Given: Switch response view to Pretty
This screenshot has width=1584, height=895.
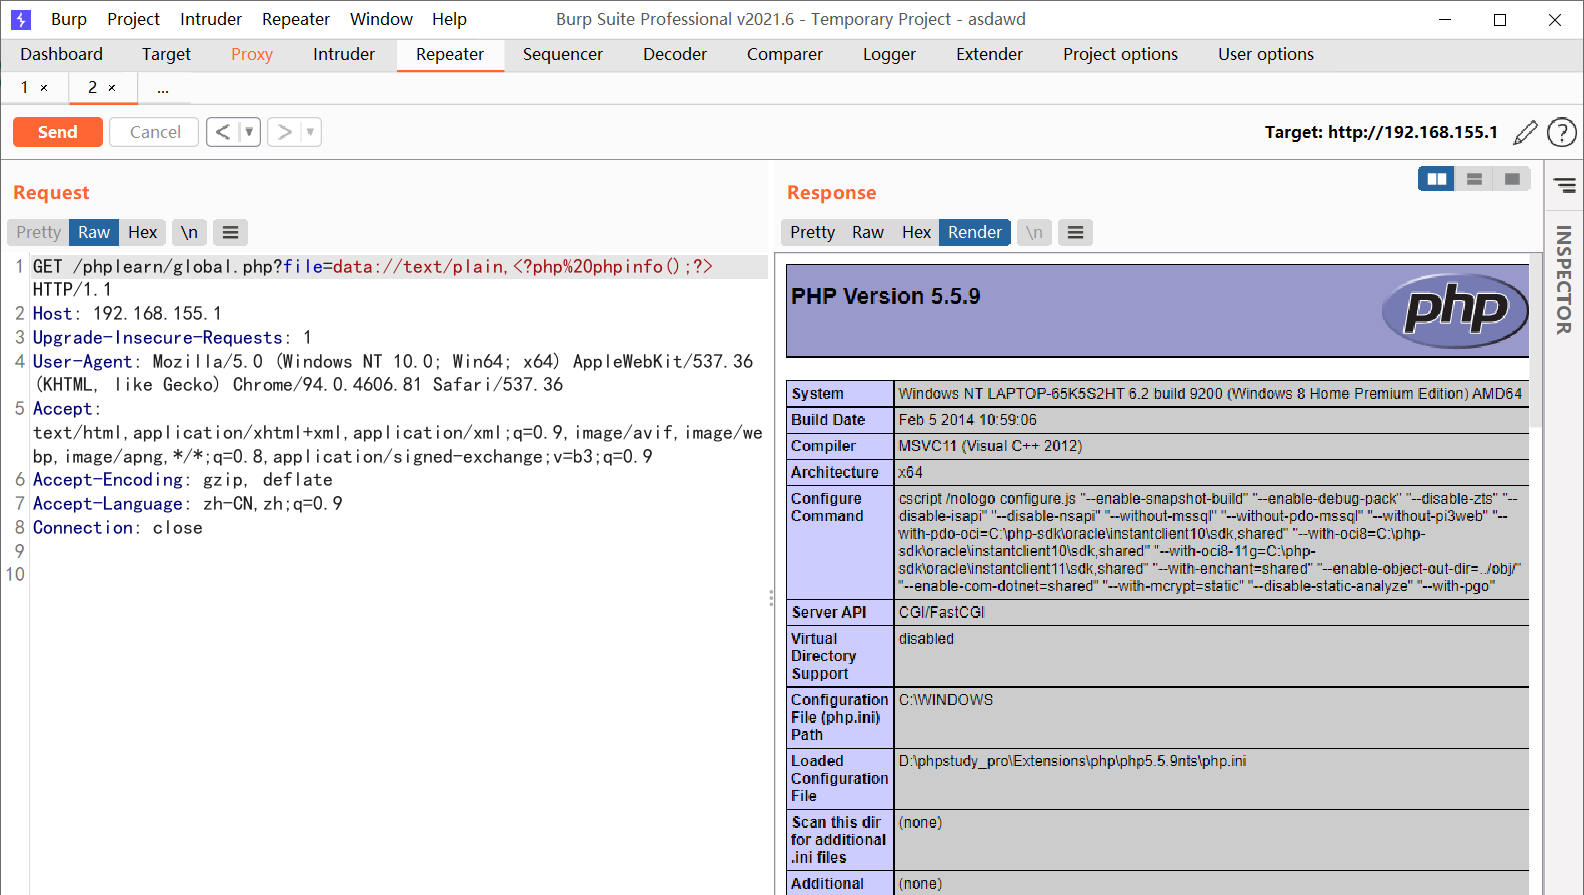Looking at the screenshot, I should (812, 232).
